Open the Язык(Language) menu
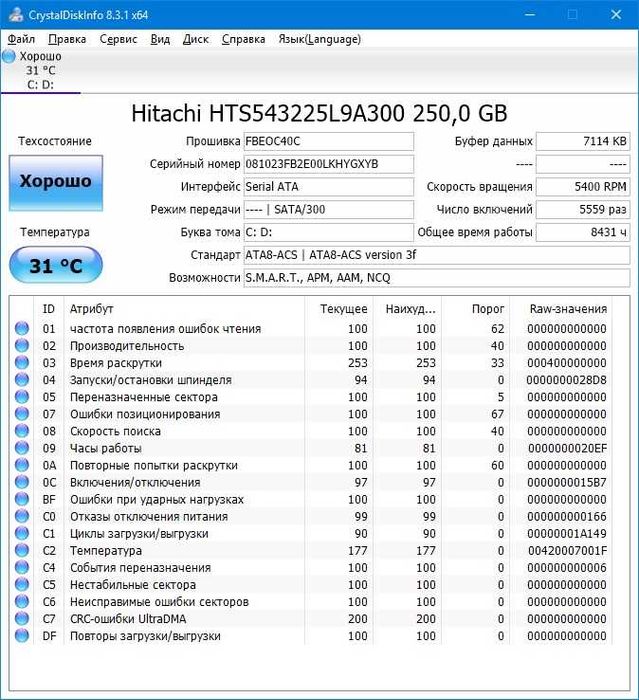Viewport: 639px width, 700px height. tap(320, 39)
